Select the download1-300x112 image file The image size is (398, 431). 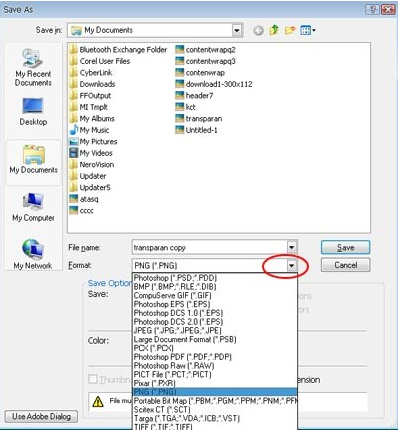coord(214,84)
